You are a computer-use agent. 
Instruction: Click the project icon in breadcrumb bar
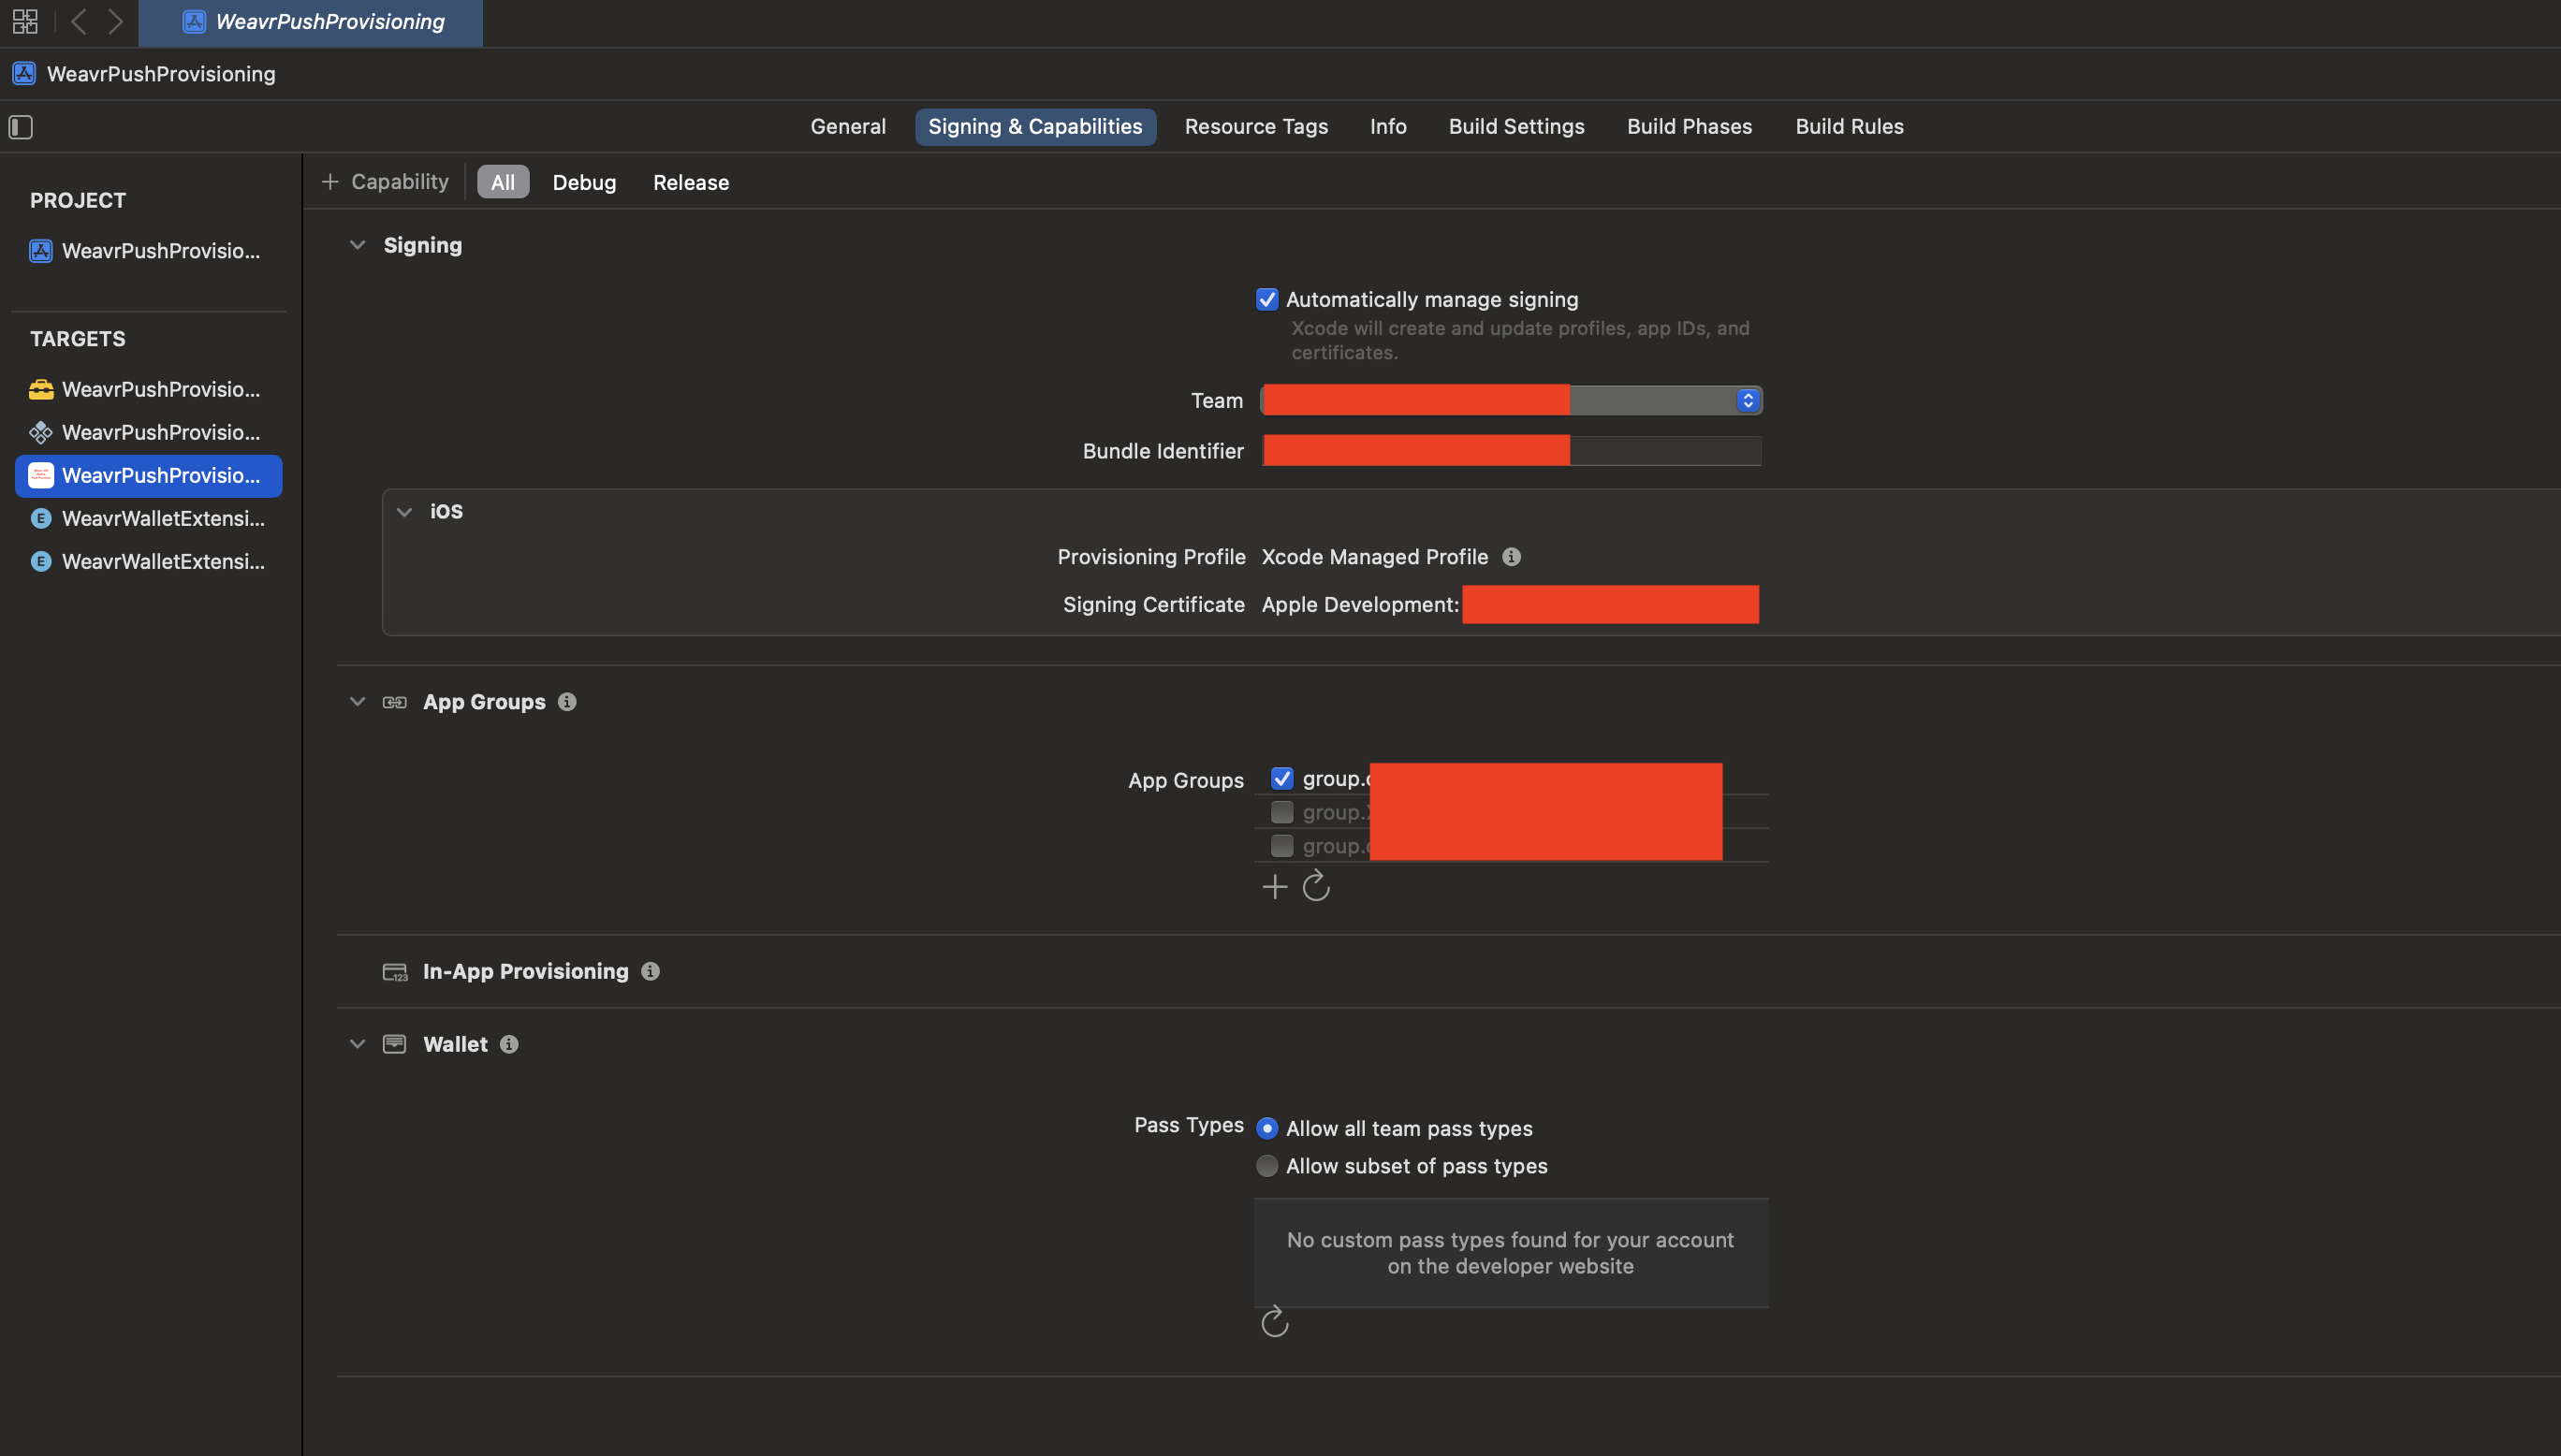pyautogui.click(x=24, y=74)
